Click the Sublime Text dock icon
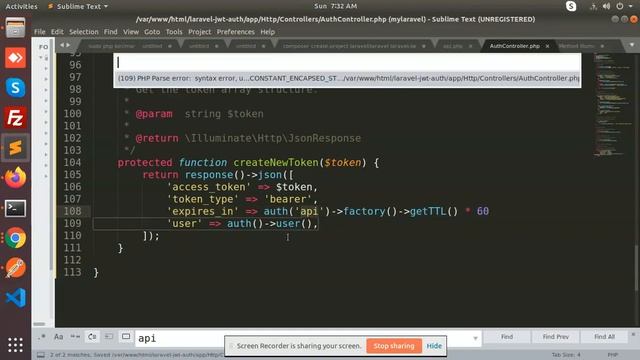 pos(16,147)
